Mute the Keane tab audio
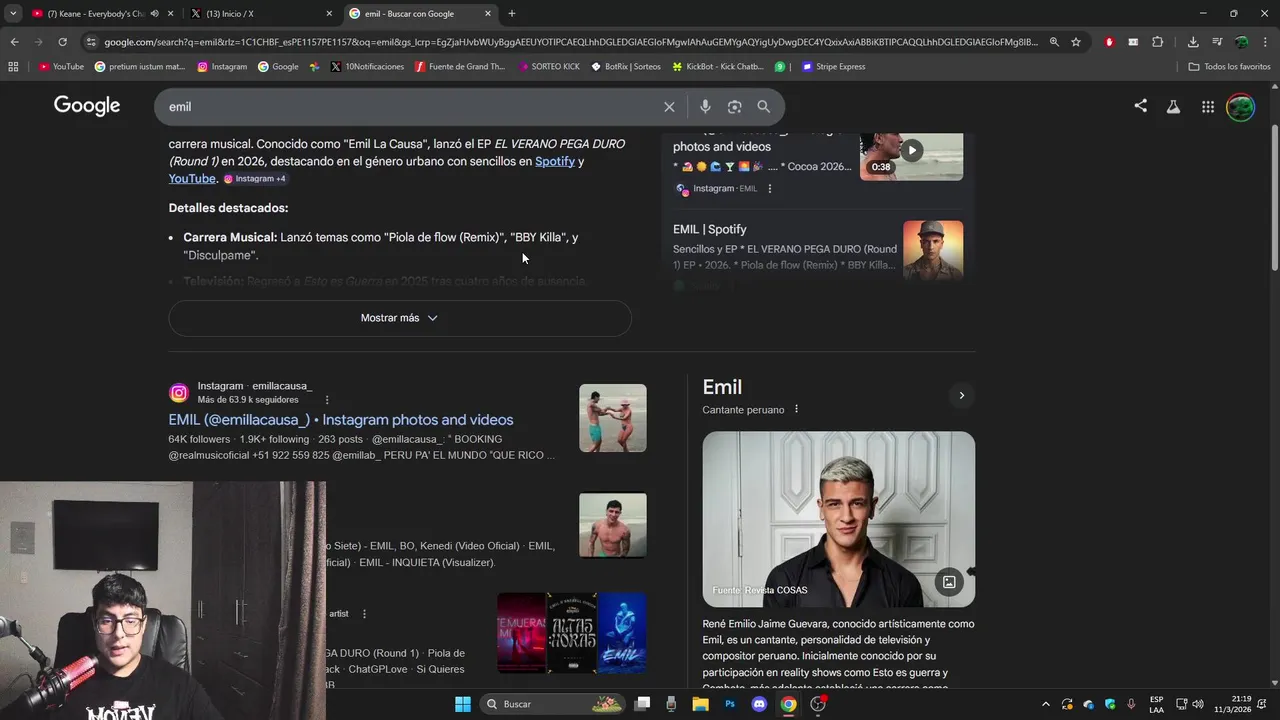Screen dimensions: 1280x720 tap(154, 14)
